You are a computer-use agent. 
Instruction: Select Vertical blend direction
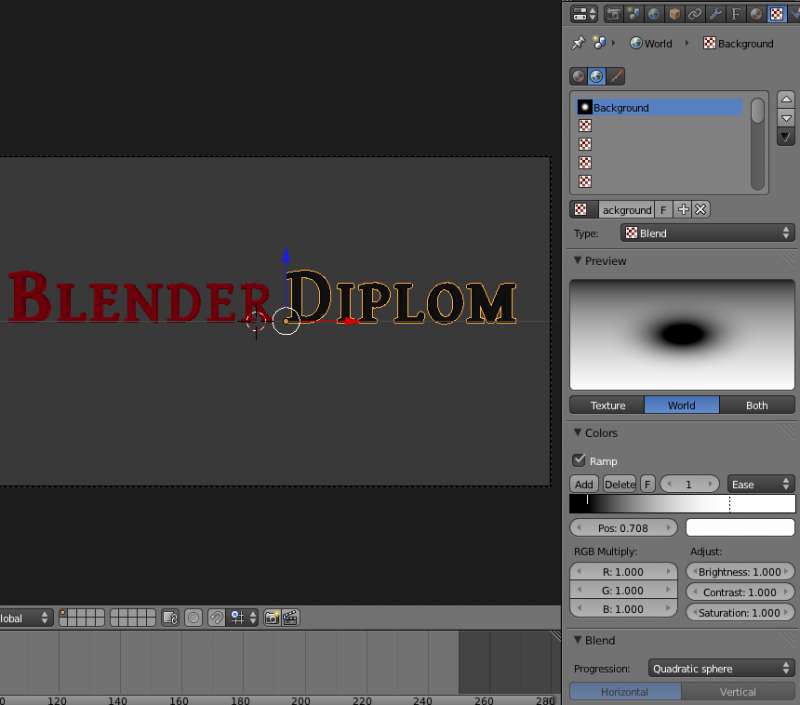738,692
